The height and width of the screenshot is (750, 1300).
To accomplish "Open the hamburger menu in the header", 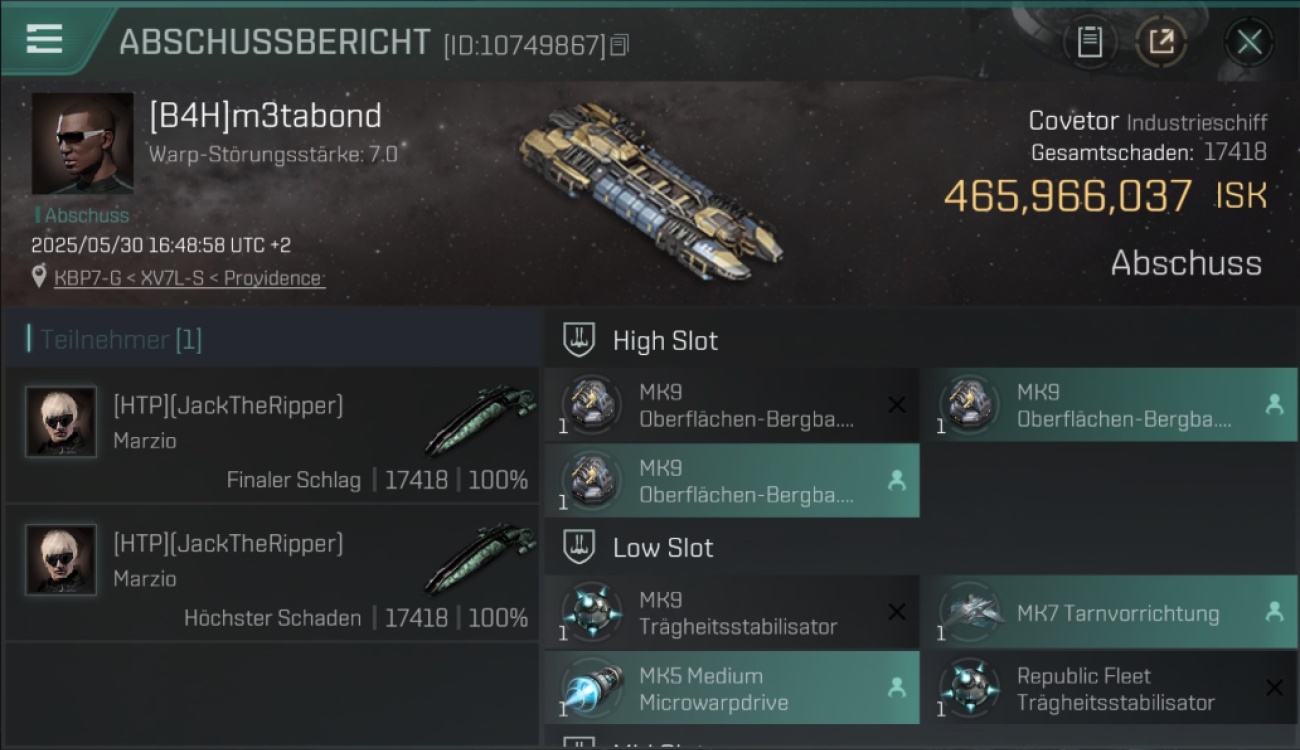I will pos(44,40).
